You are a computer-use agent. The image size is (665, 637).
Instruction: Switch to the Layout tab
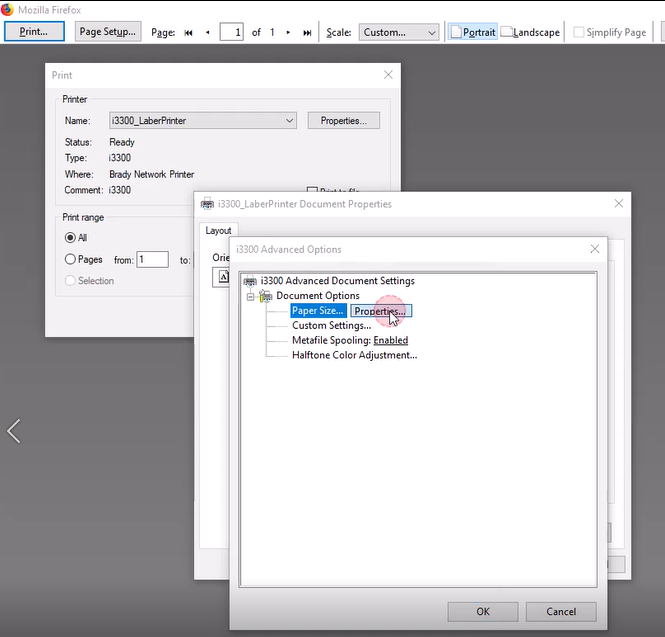[218, 231]
